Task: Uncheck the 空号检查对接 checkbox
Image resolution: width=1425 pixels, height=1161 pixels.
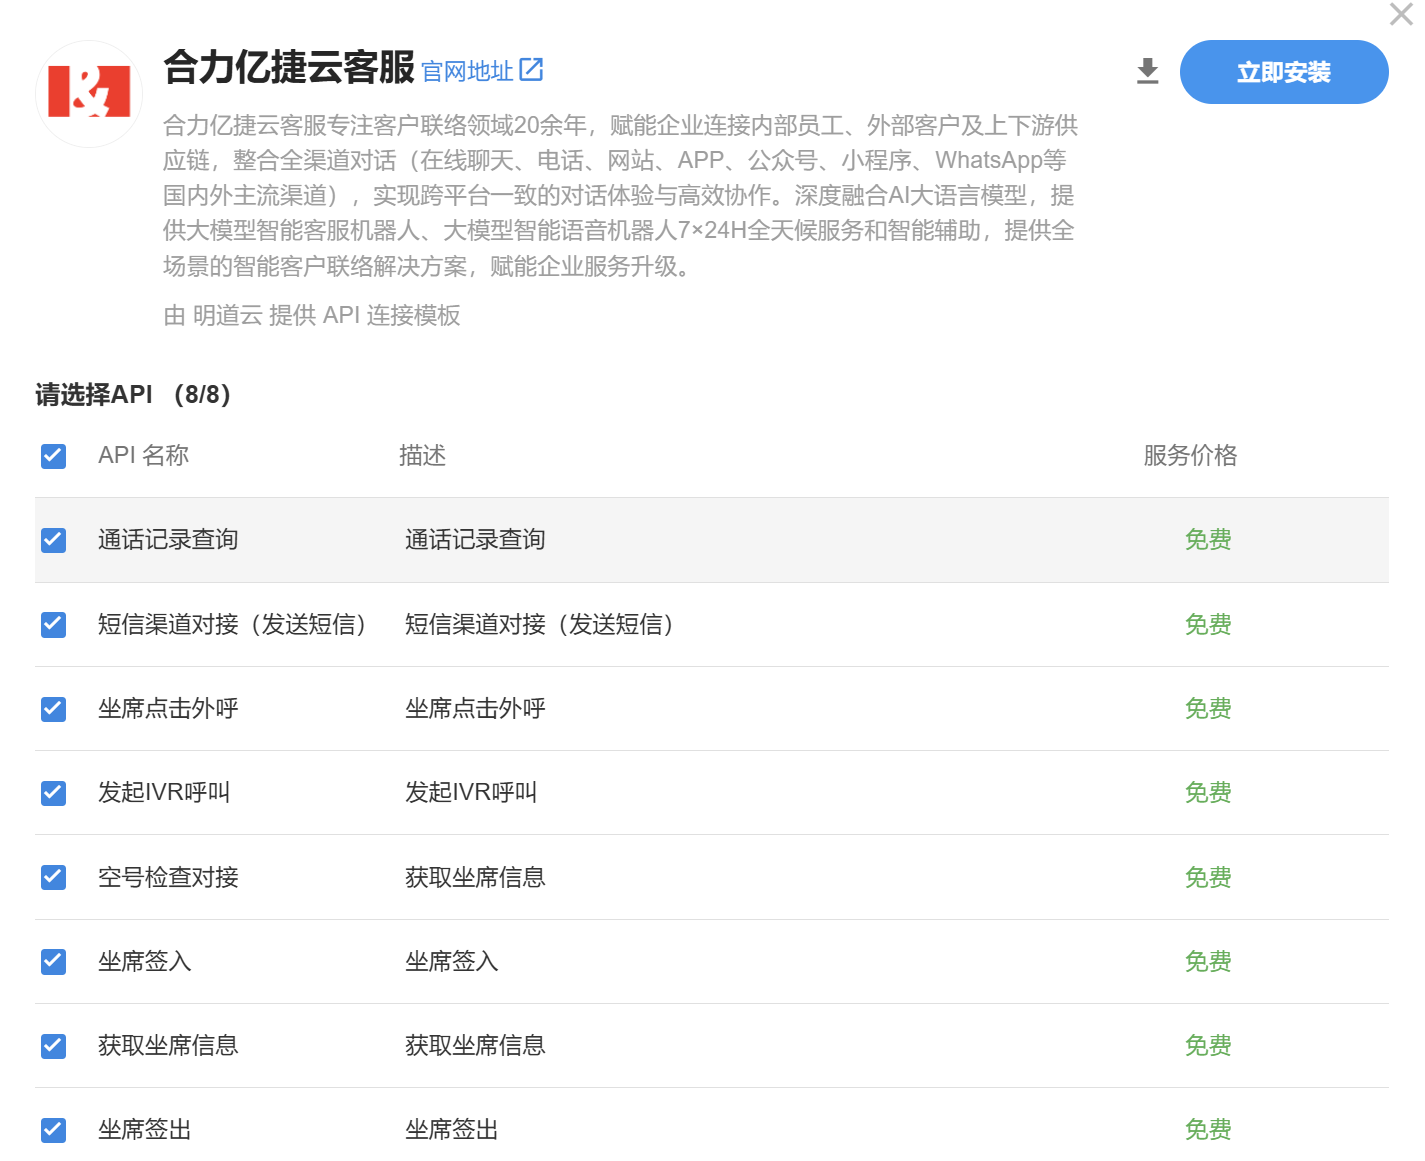Action: tap(54, 877)
